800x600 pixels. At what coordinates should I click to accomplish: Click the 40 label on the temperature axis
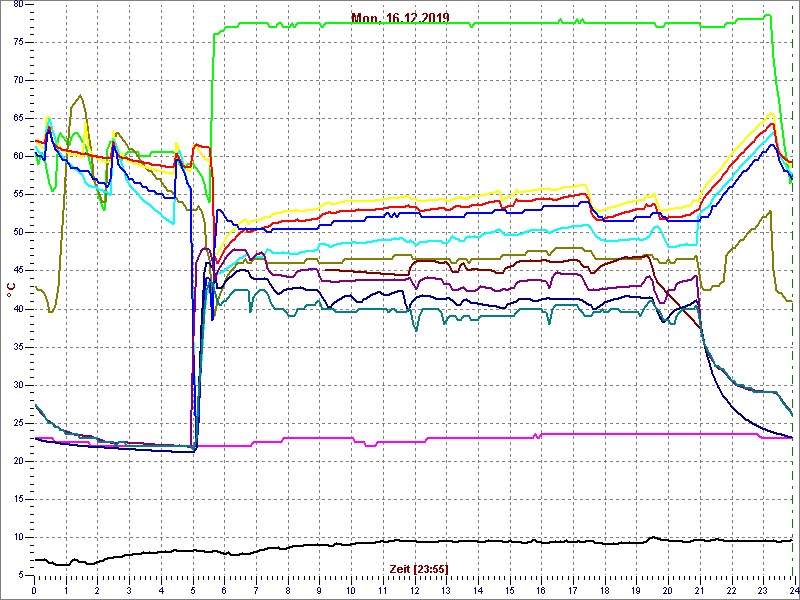point(17,309)
